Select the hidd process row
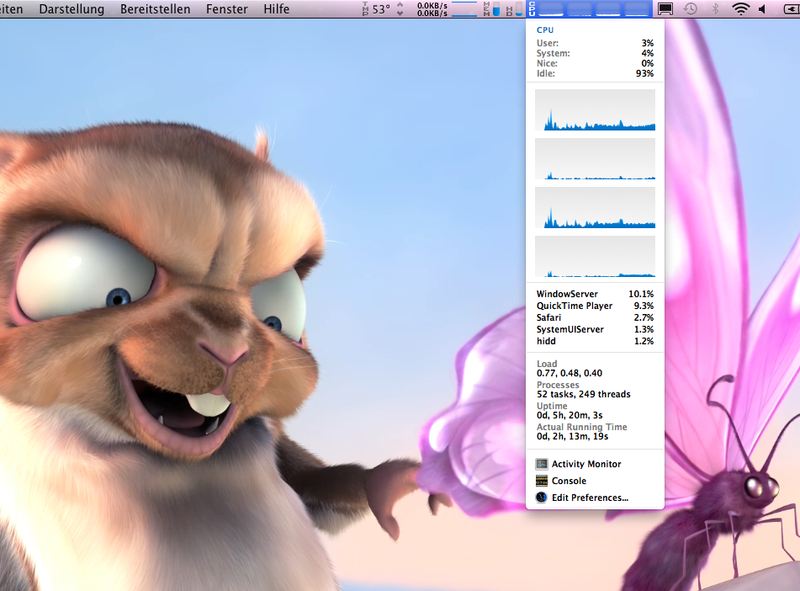Screen dimensions: 800x591 pyautogui.click(x=595, y=341)
